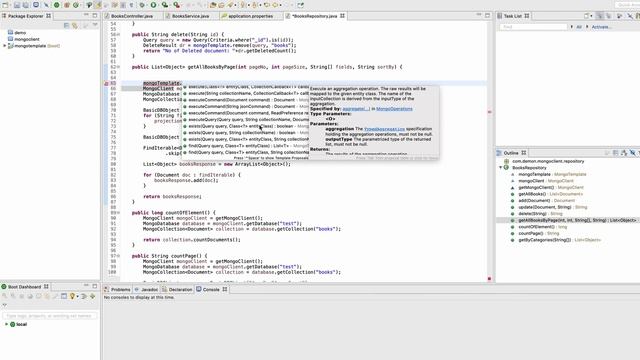Click the Save icon in main toolbar
This screenshot has height=360, width=640.
click(17, 5)
